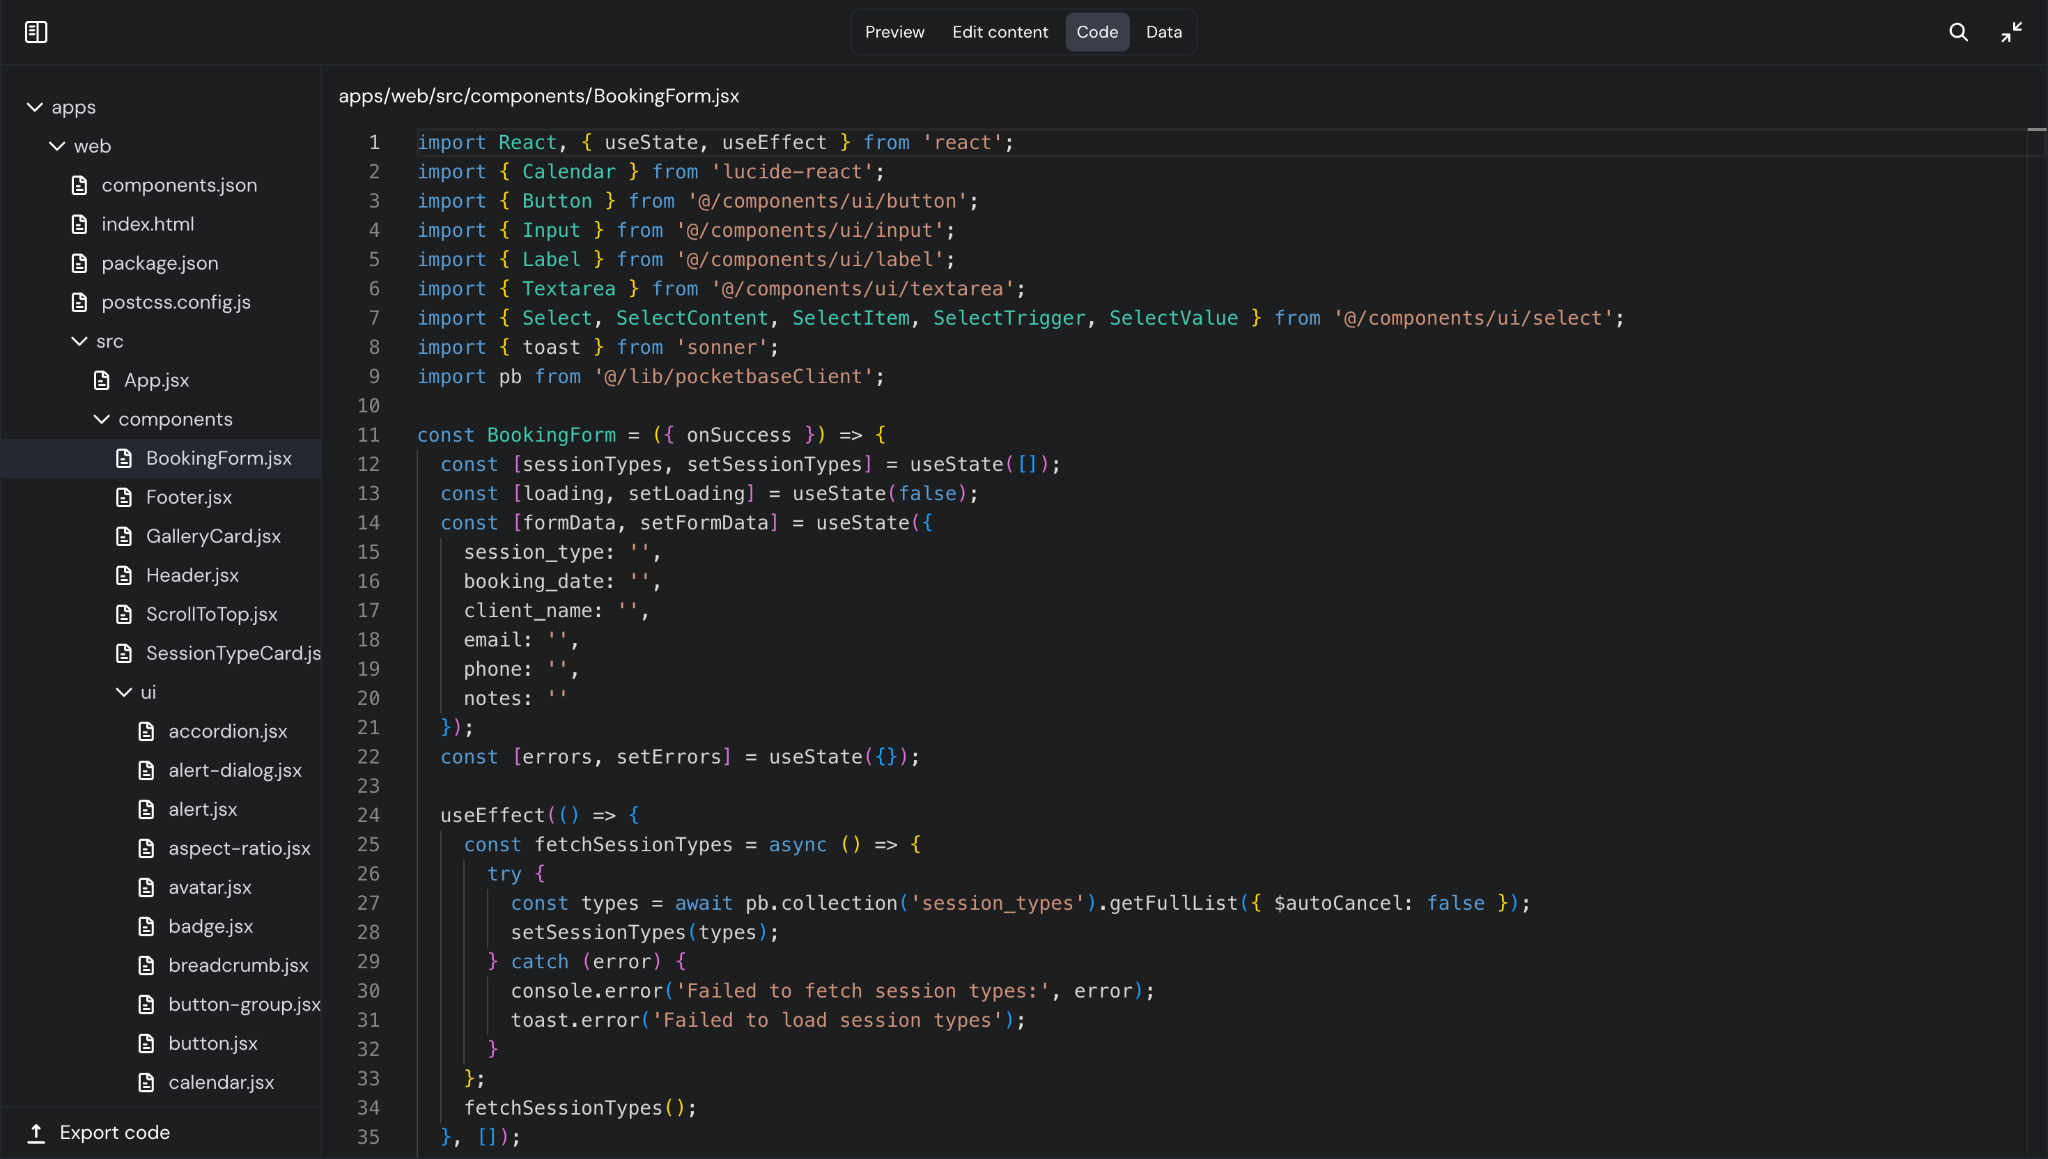2048x1159 pixels.
Task: Collapse the ui folder chevron
Action: 124,692
